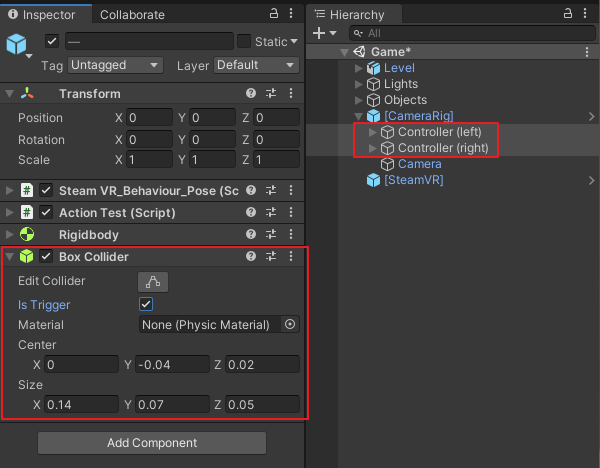Open Game scene options kebab menu
This screenshot has height=468, width=600.
coord(587,52)
